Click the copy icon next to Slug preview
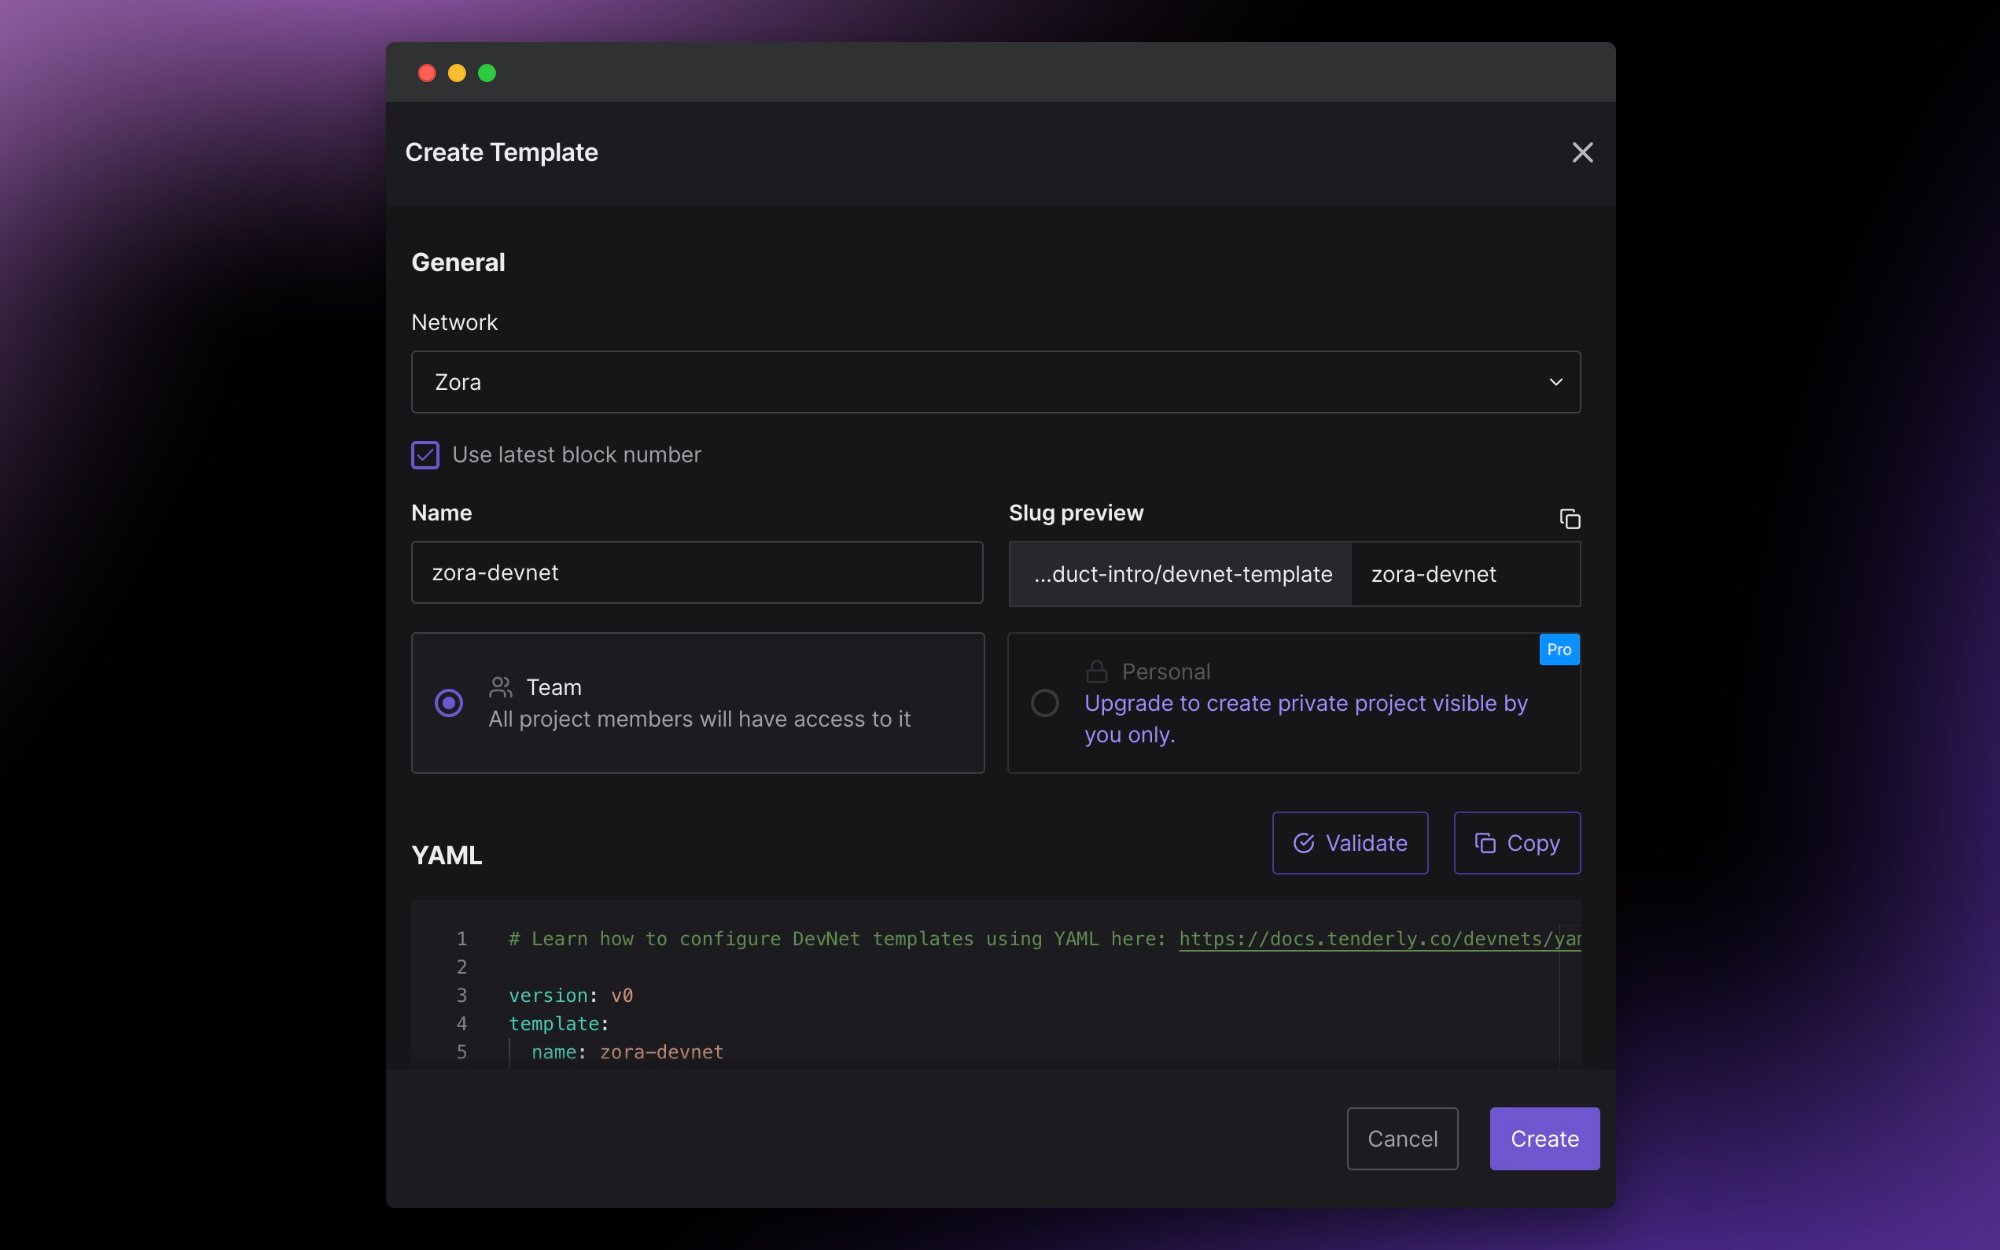The width and height of the screenshot is (2000, 1250). point(1570,519)
